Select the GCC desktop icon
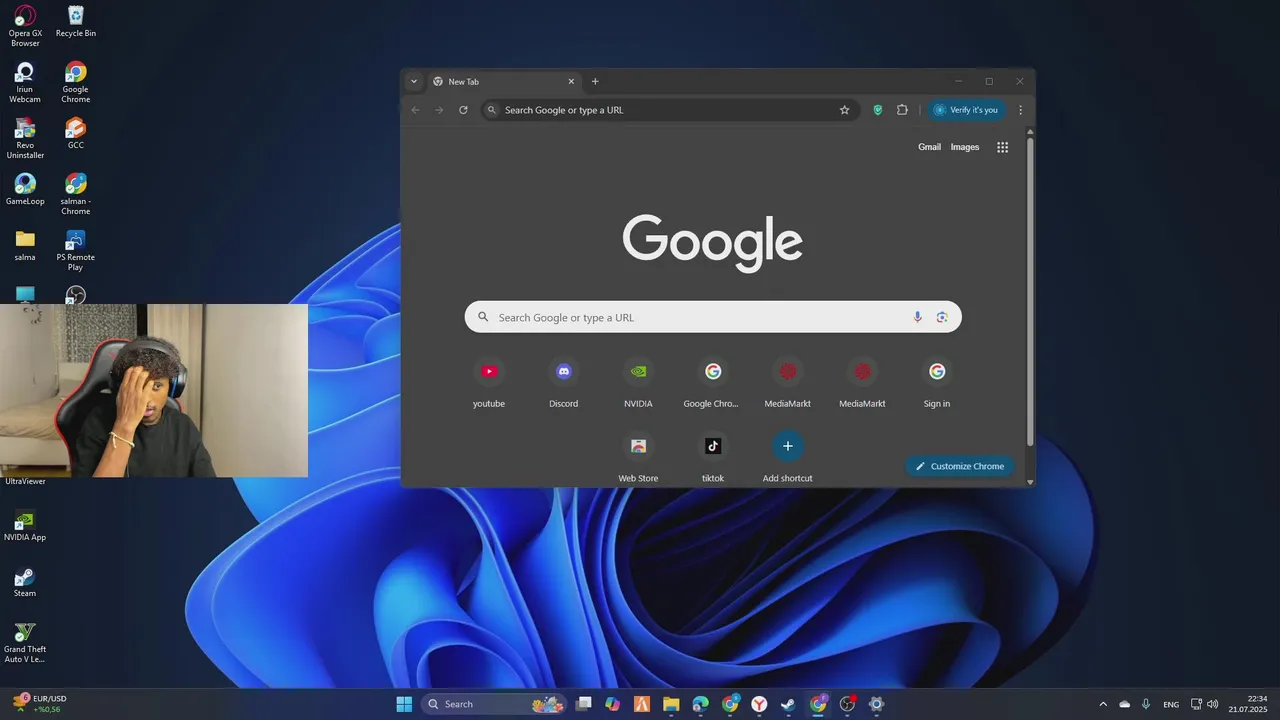This screenshot has height=720, width=1280. (76, 133)
